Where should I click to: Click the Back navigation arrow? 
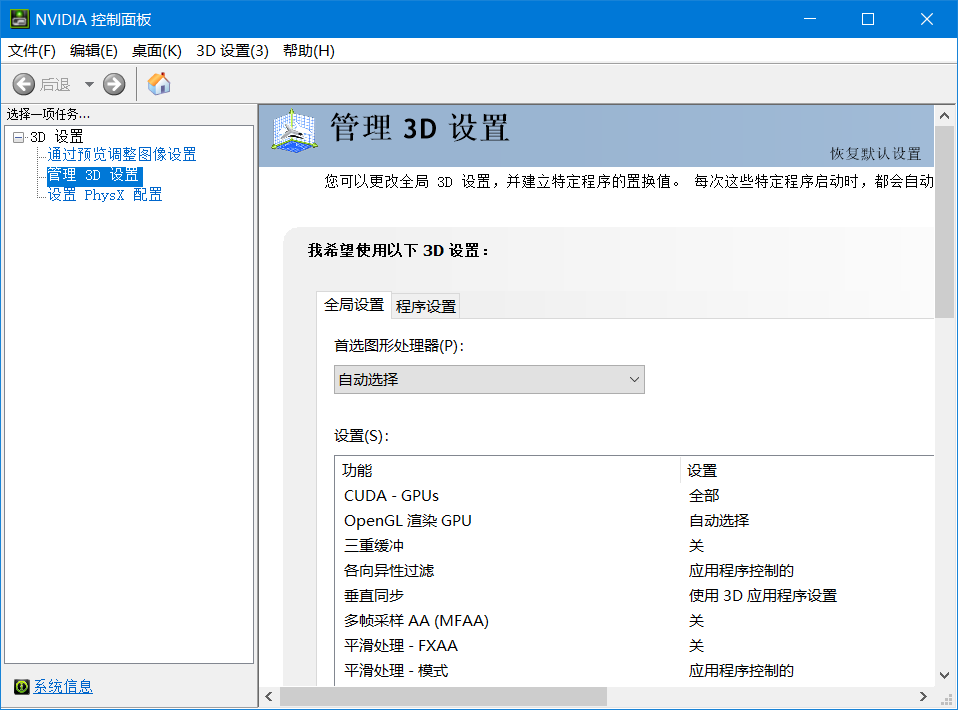tap(24, 84)
